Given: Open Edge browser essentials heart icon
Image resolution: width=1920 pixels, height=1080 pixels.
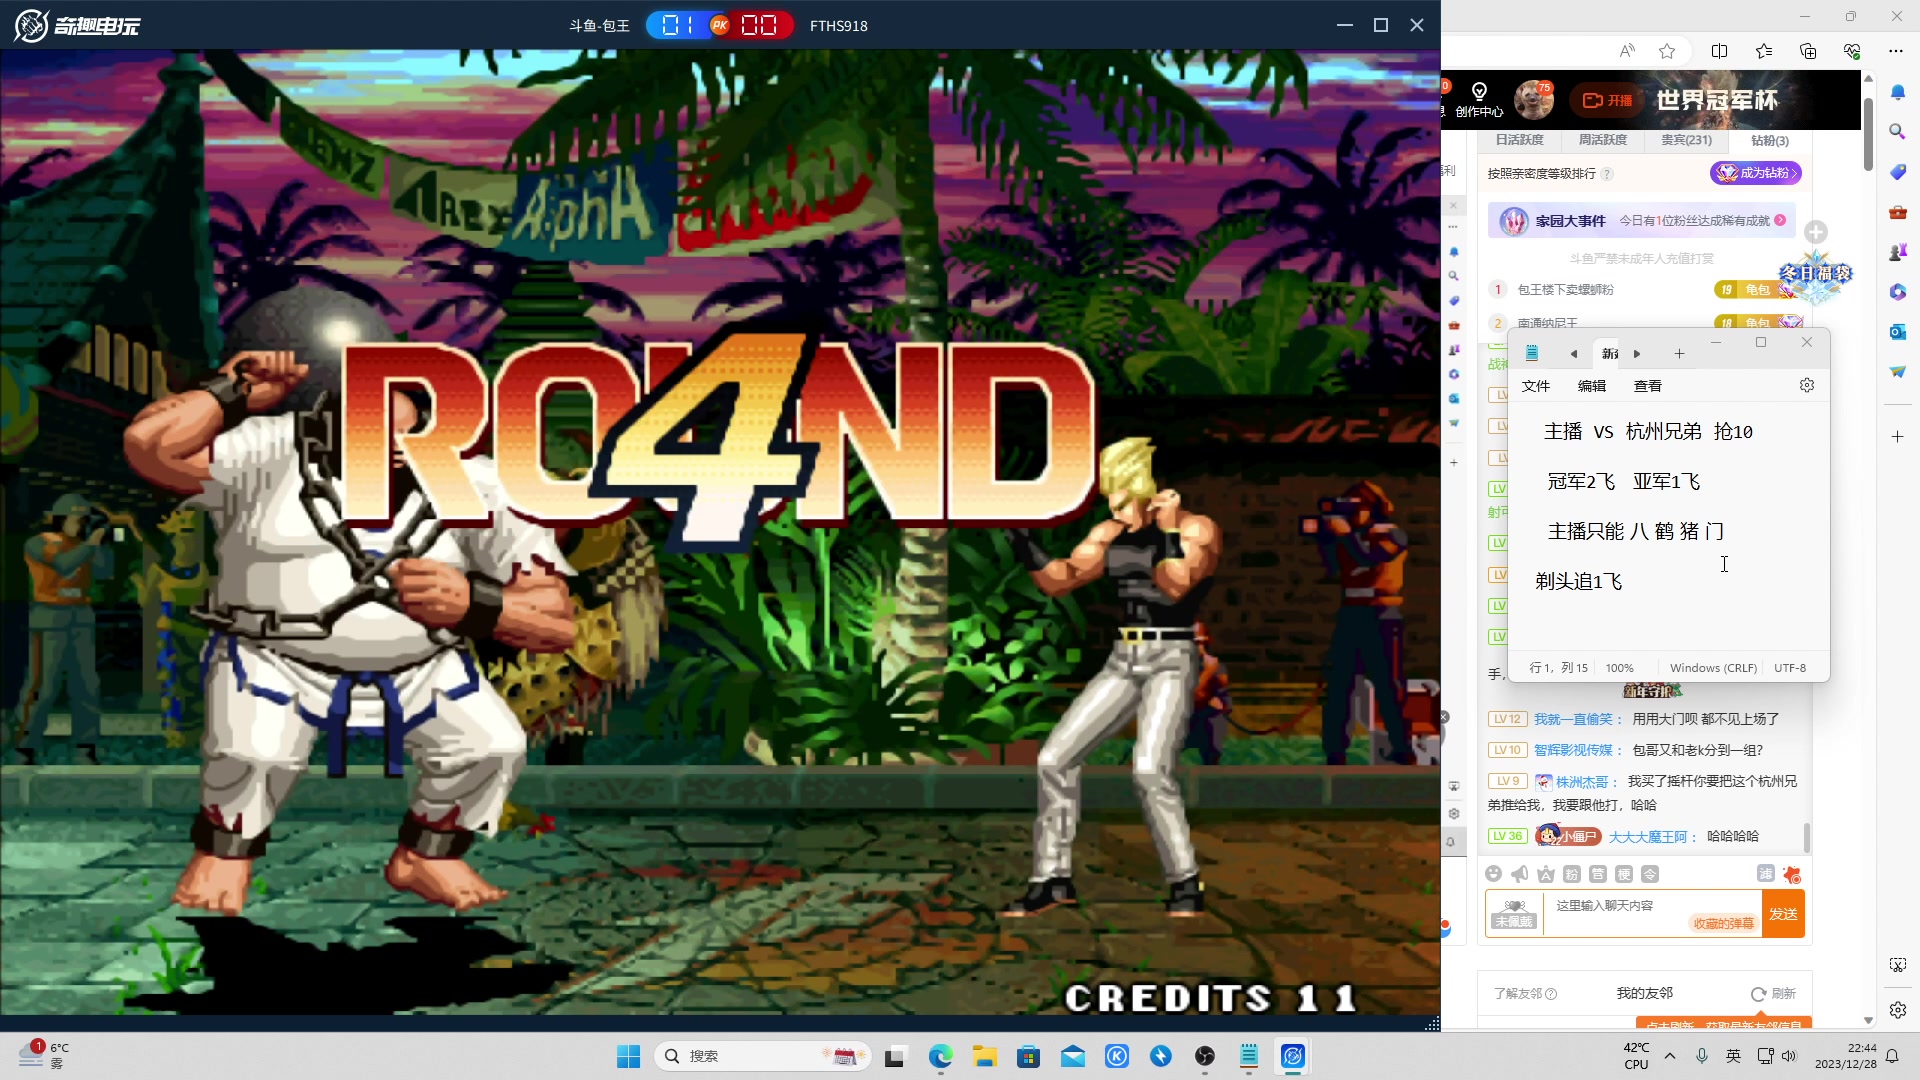Looking at the screenshot, I should click(1852, 51).
